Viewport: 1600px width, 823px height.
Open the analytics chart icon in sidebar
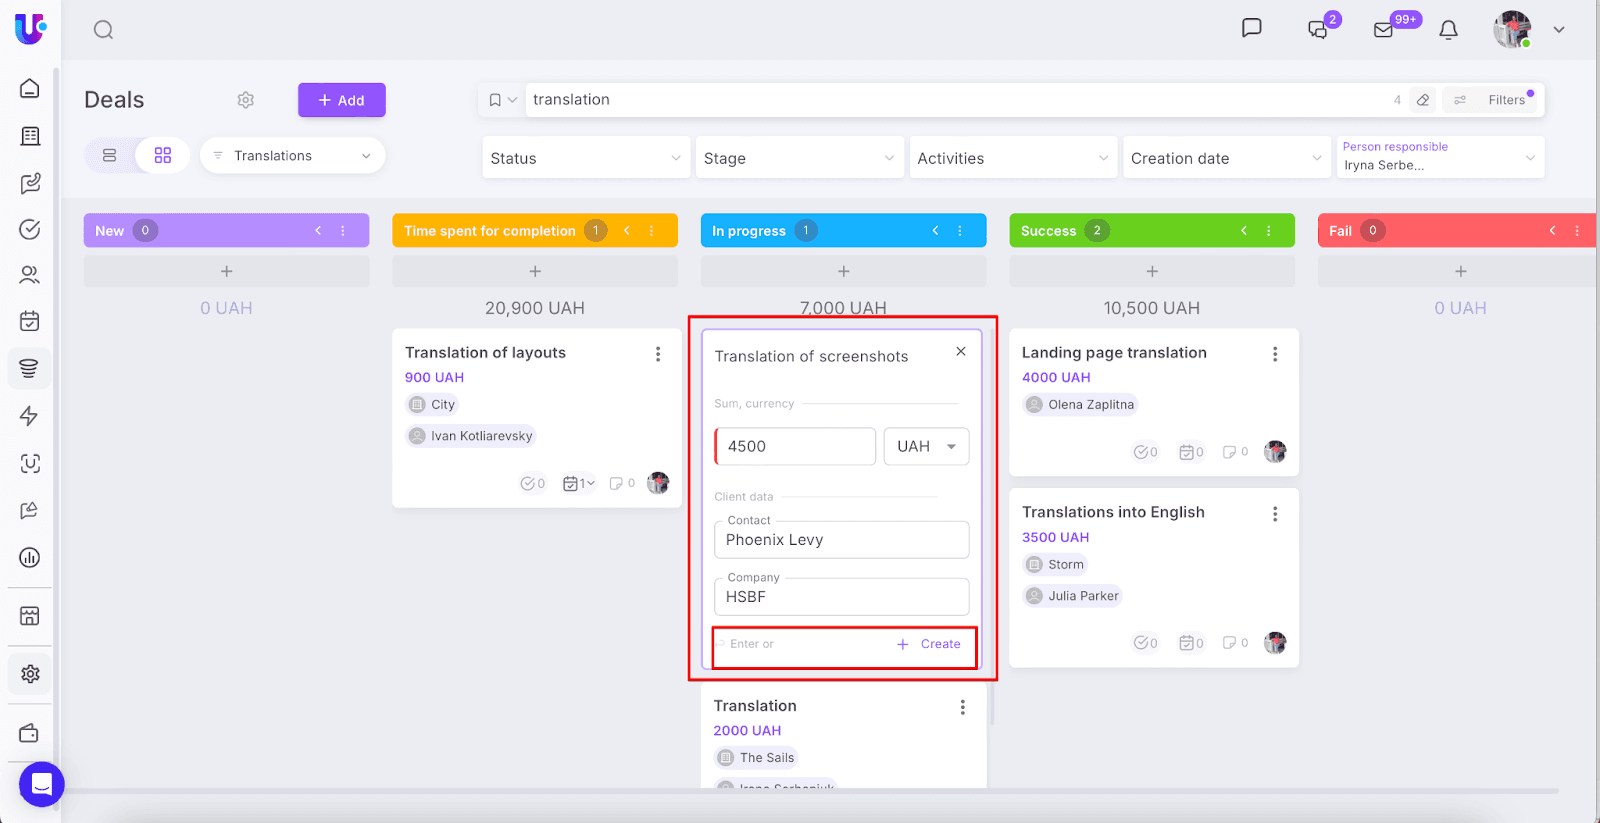tap(30, 557)
